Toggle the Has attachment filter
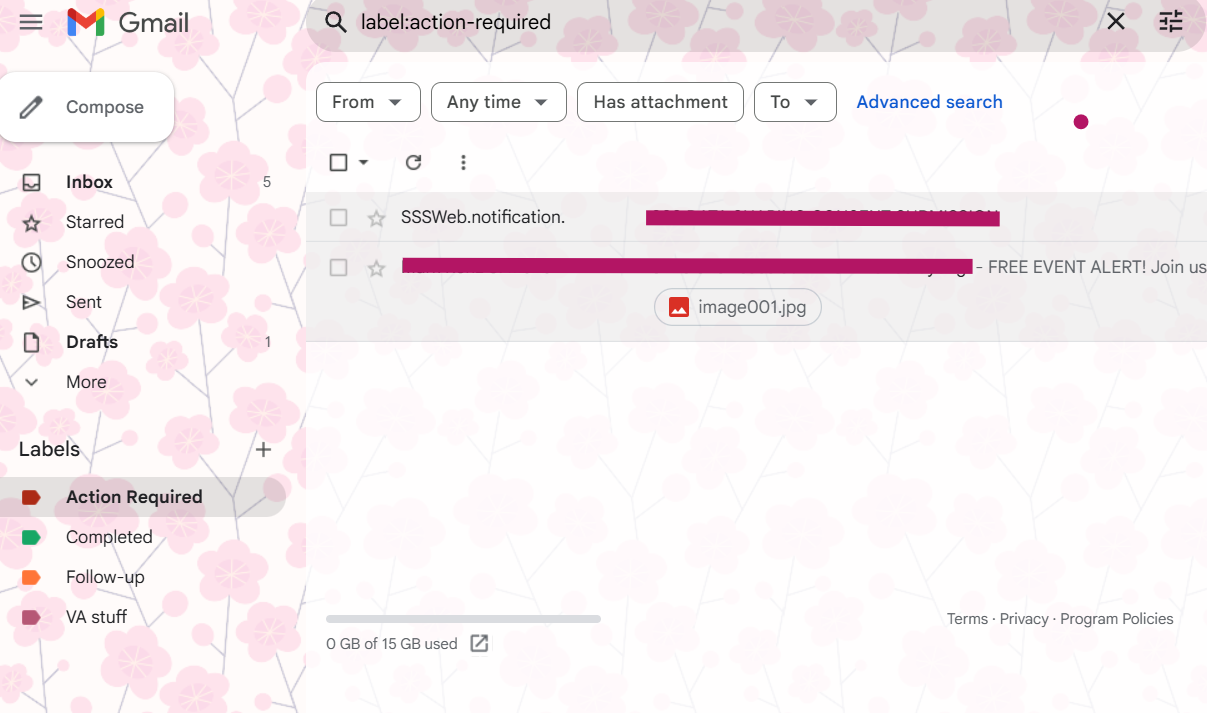 (x=660, y=102)
